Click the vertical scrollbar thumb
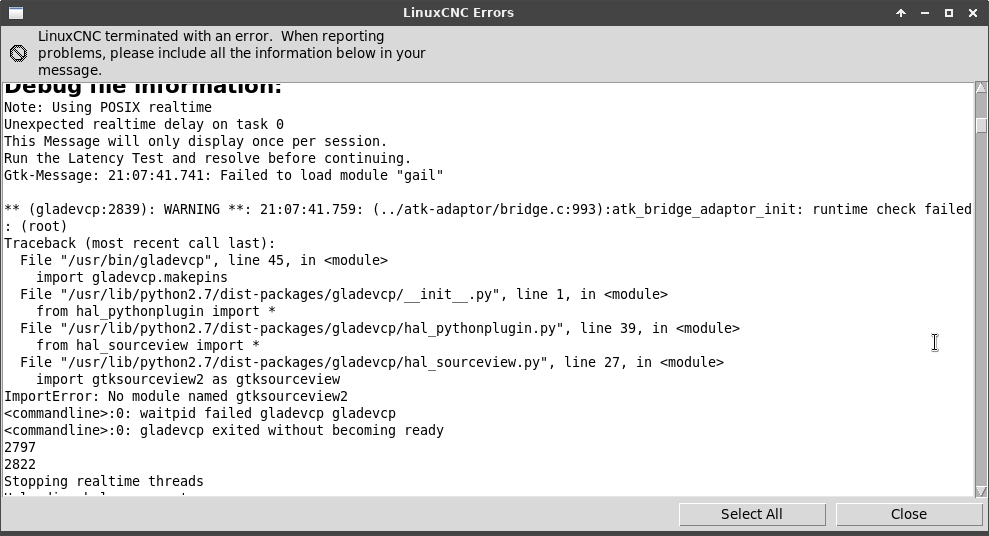 tap(981, 126)
